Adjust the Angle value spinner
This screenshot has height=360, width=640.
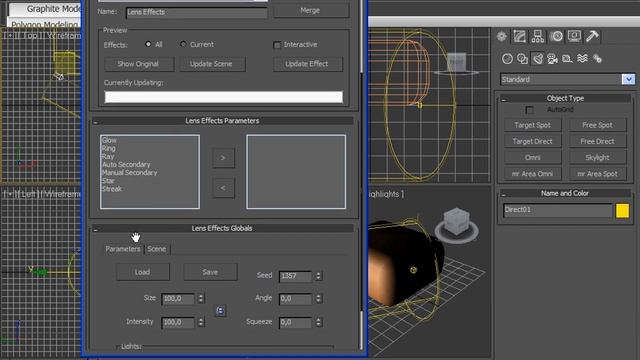coord(318,299)
